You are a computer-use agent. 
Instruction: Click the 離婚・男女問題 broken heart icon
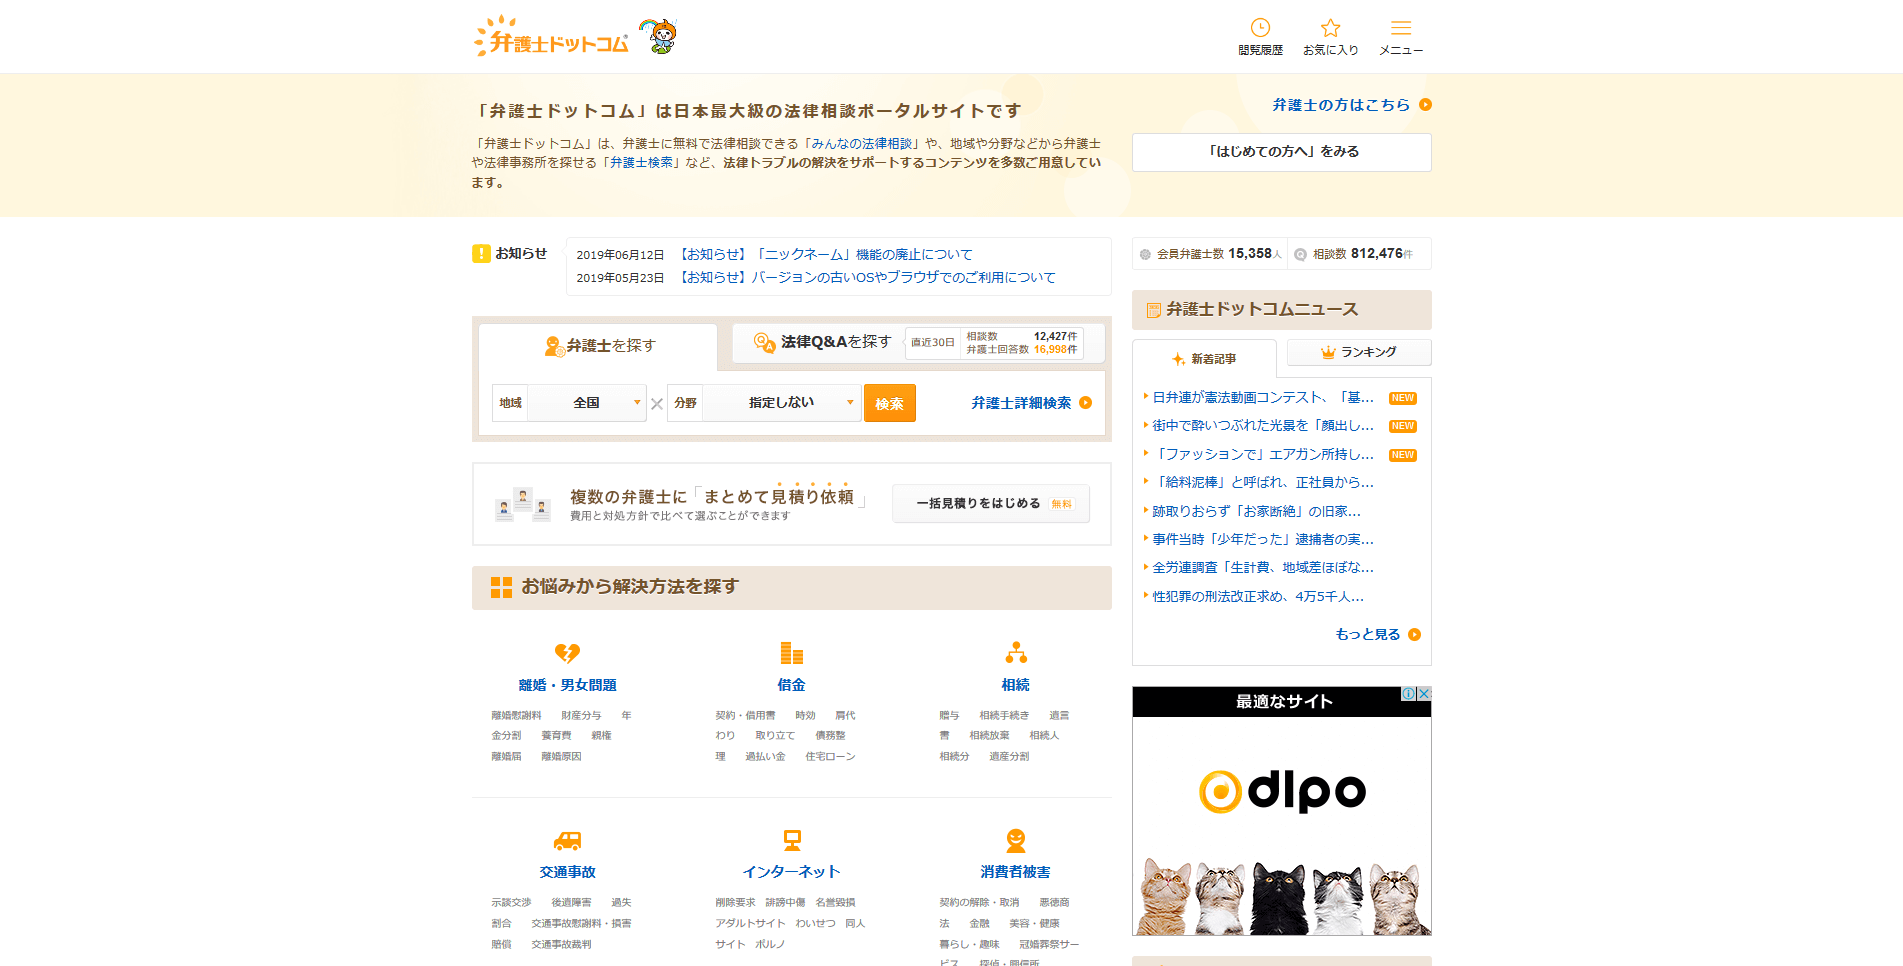click(567, 653)
